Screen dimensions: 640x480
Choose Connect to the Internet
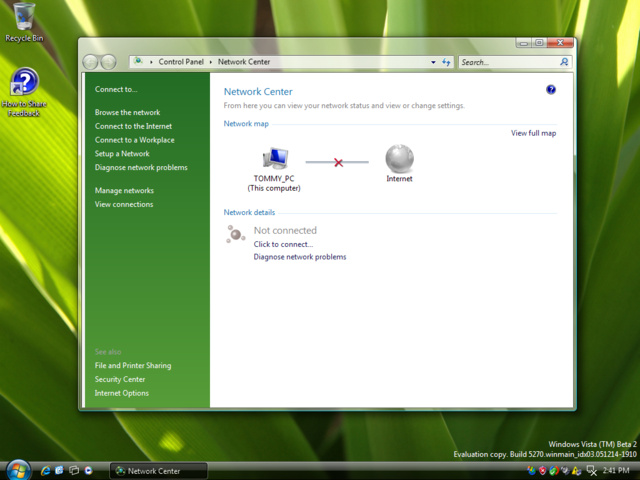point(133,126)
